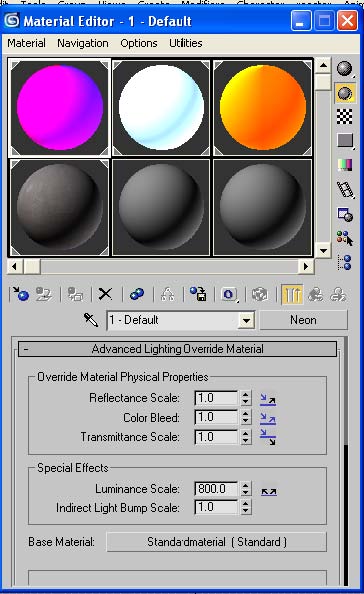Click the Reflectance Scale spinner arrows
The height and width of the screenshot is (594, 364).
click(246, 398)
